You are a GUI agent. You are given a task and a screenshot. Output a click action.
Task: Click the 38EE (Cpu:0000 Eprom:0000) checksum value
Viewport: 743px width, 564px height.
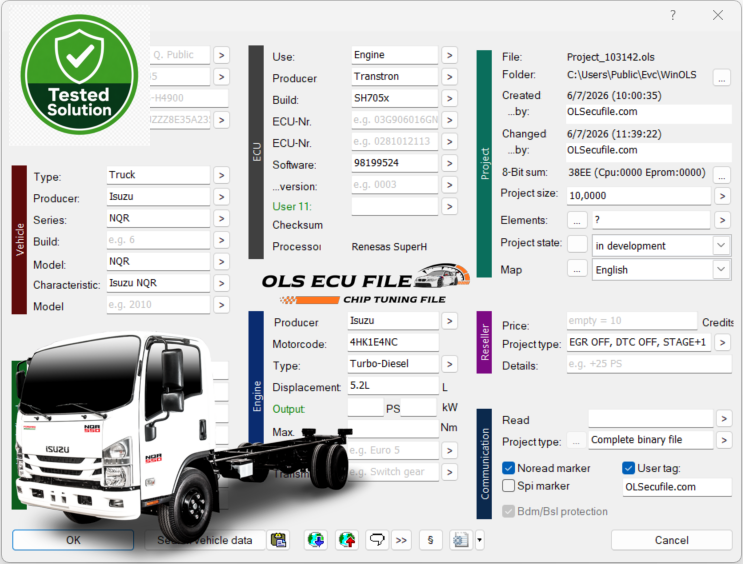(x=637, y=173)
